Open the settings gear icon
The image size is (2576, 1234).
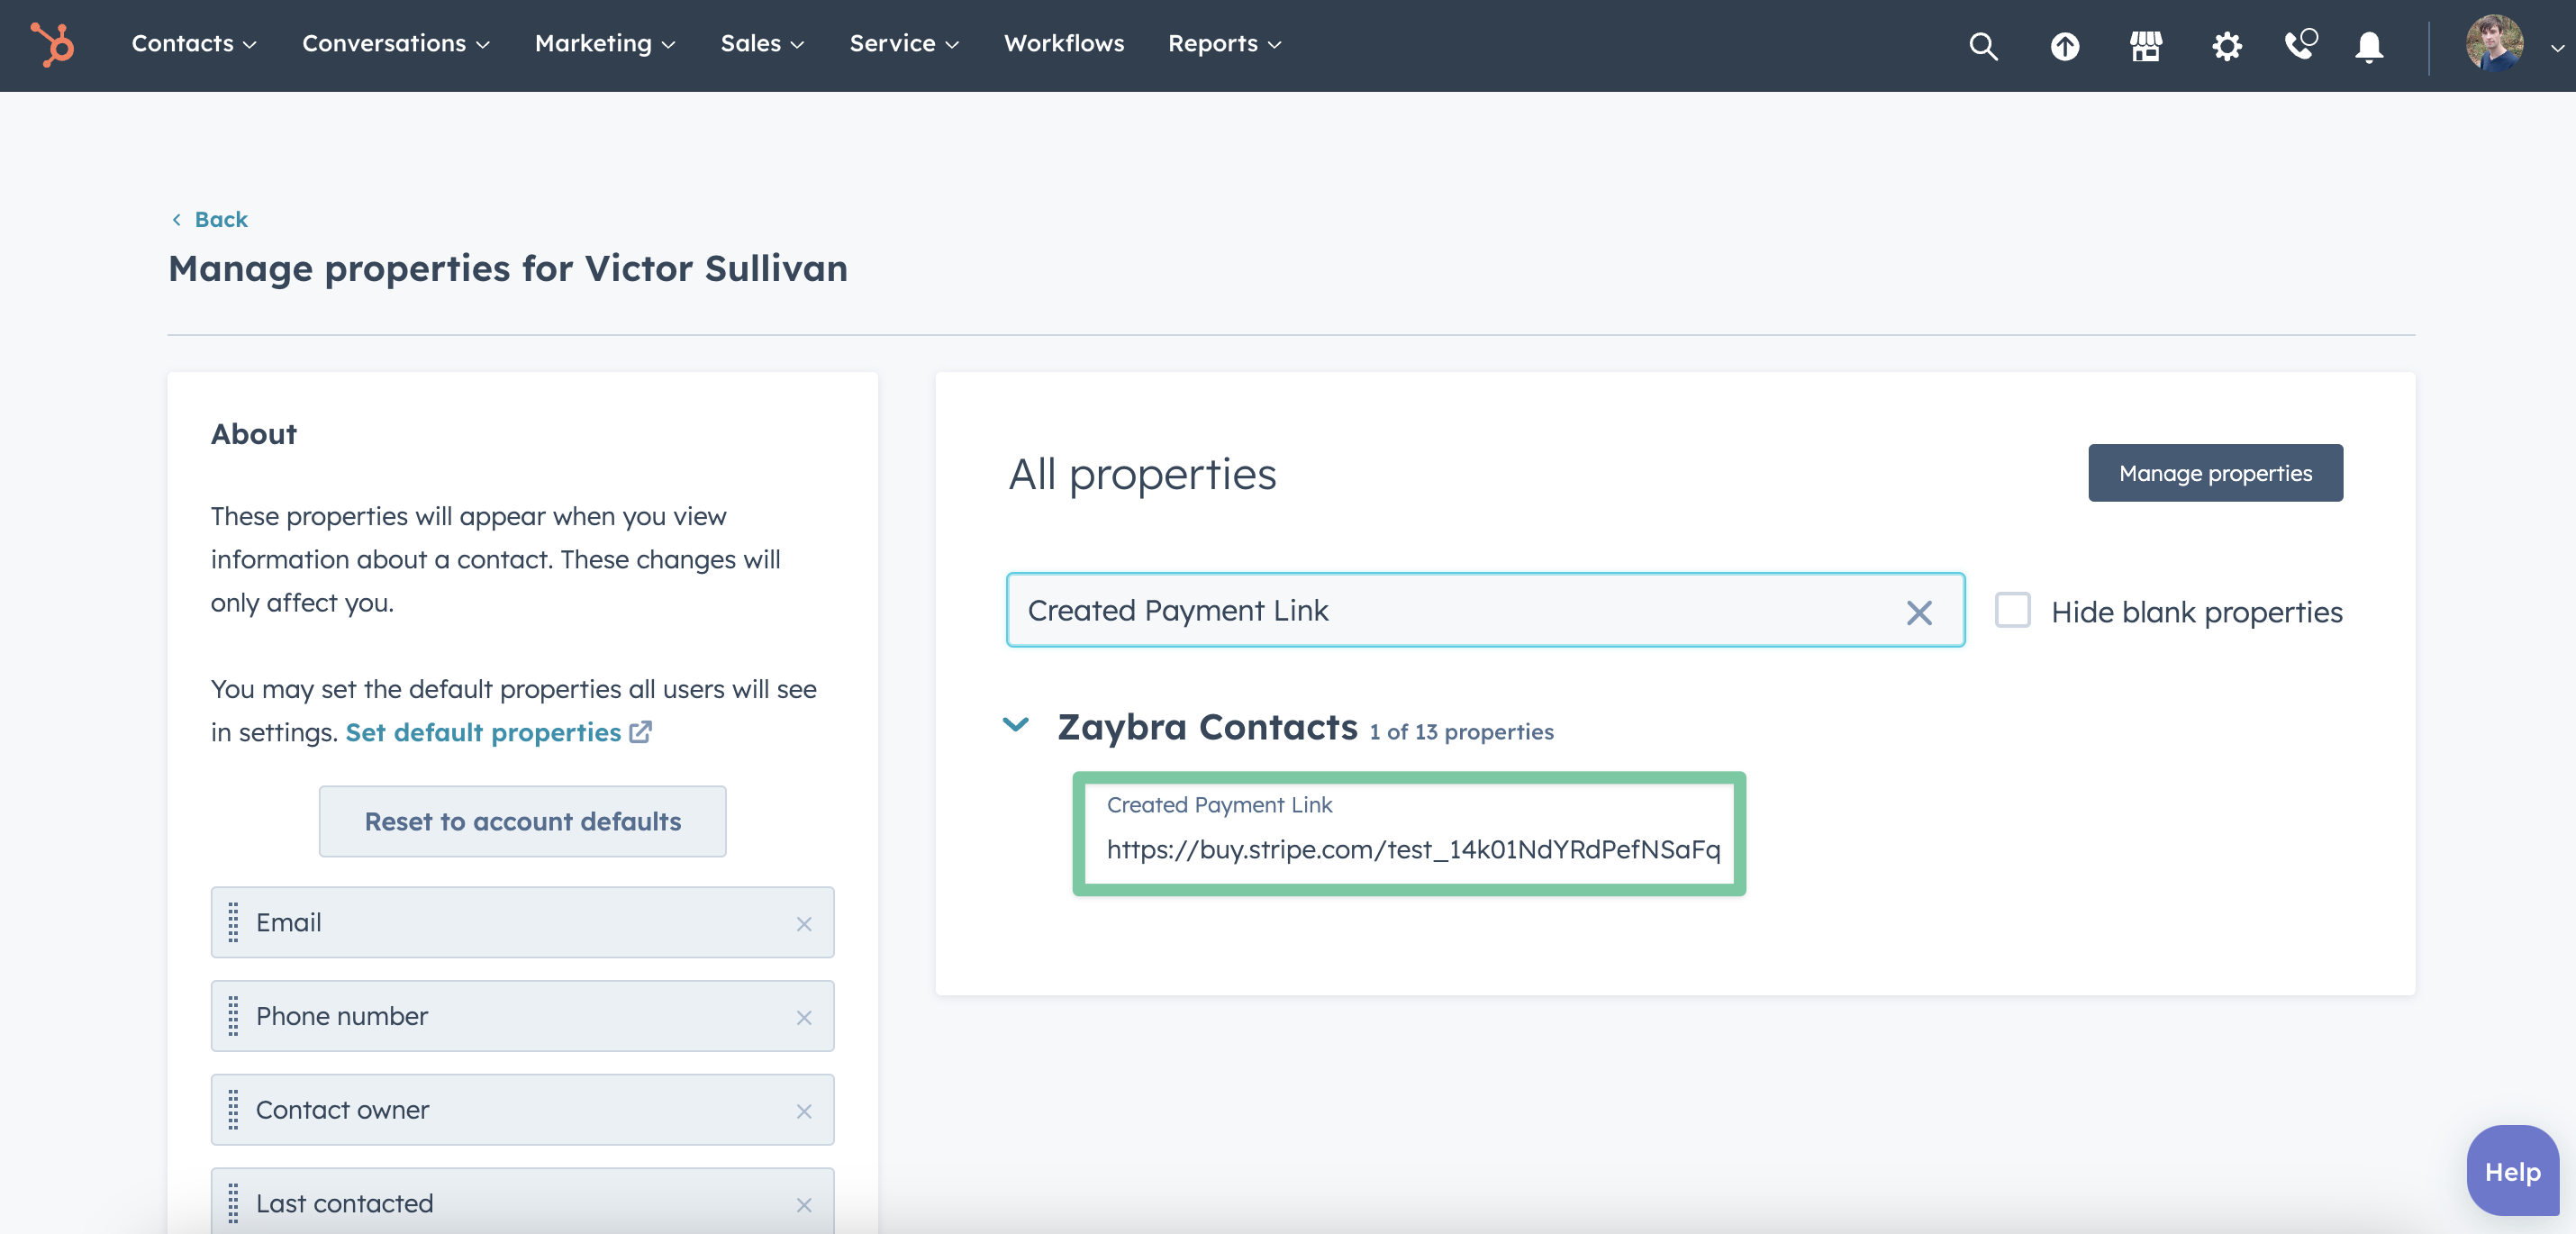2226,46
